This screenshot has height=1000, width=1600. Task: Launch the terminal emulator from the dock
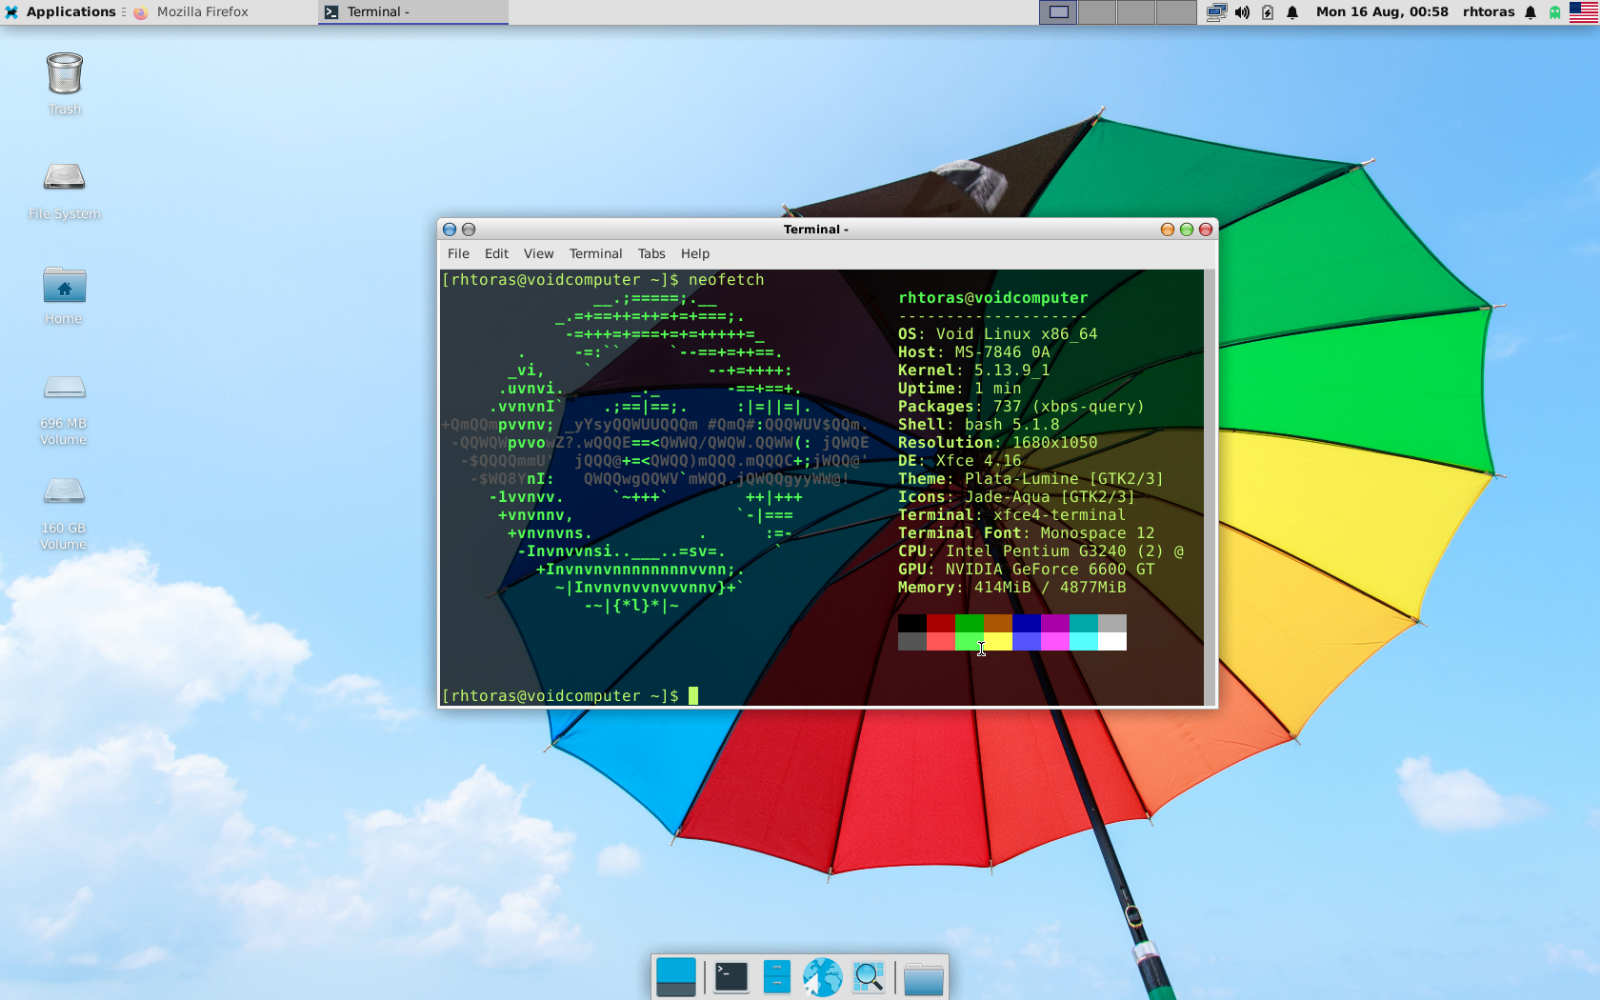[731, 976]
